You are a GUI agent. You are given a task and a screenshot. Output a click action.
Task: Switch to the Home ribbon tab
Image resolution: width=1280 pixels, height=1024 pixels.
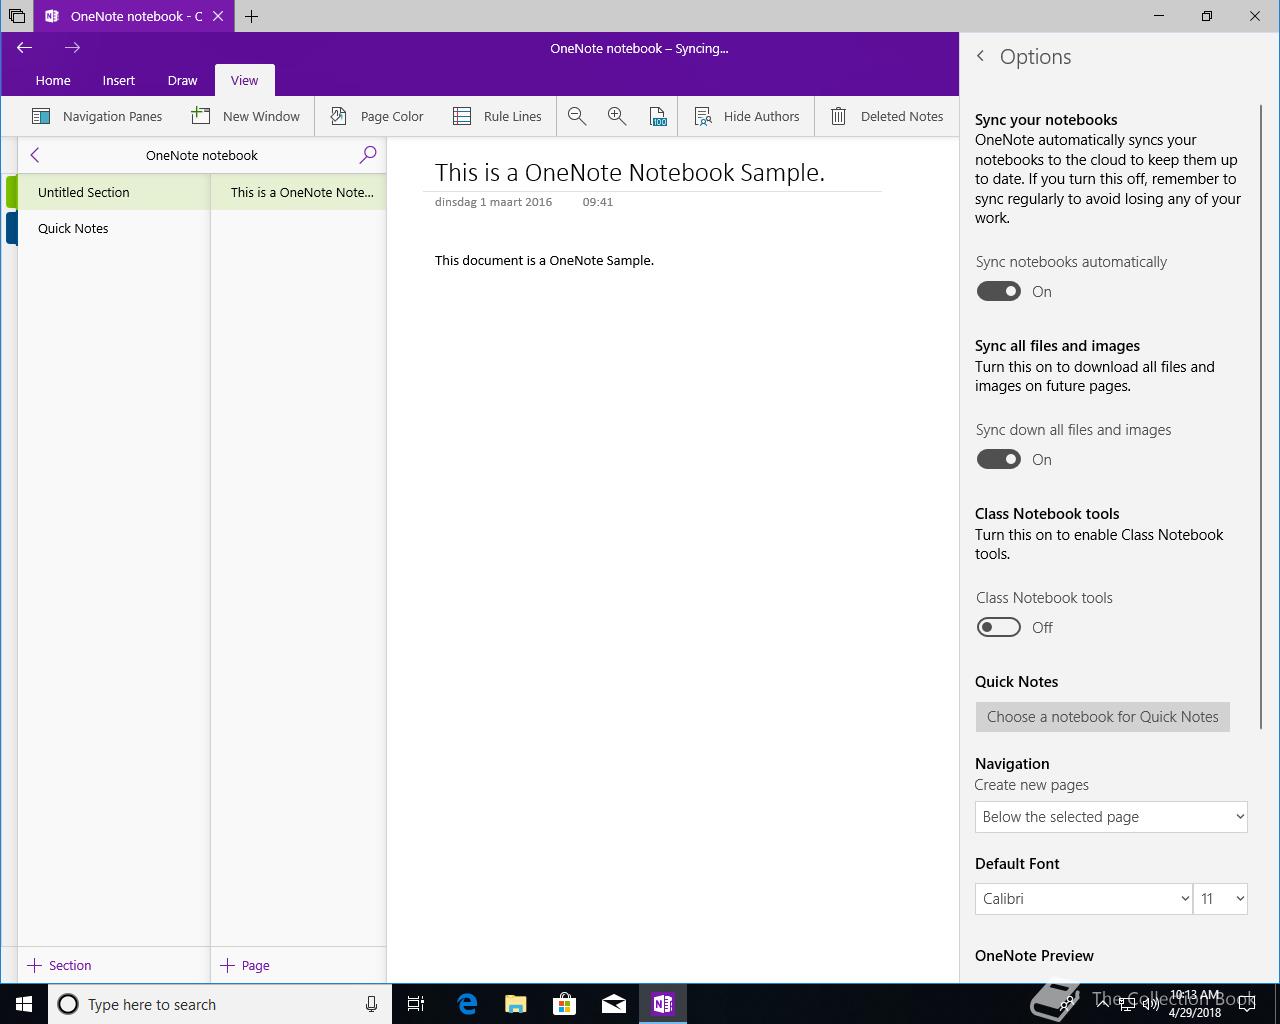tap(53, 80)
